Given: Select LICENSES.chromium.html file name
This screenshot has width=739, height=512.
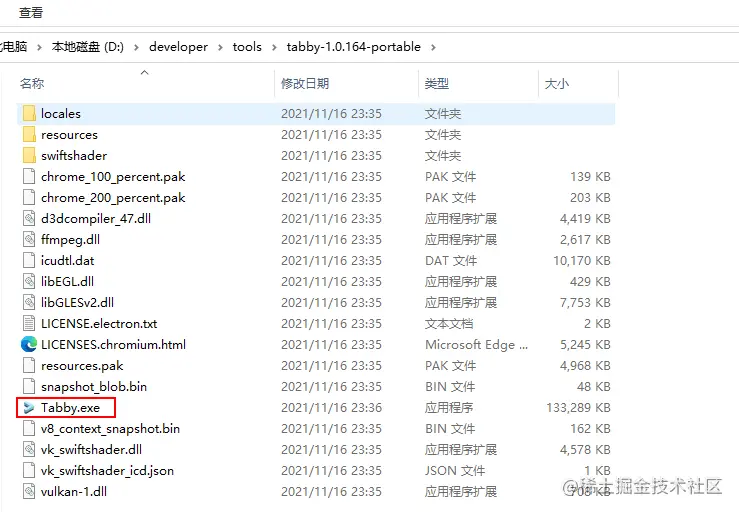Looking at the screenshot, I should click(113, 345).
